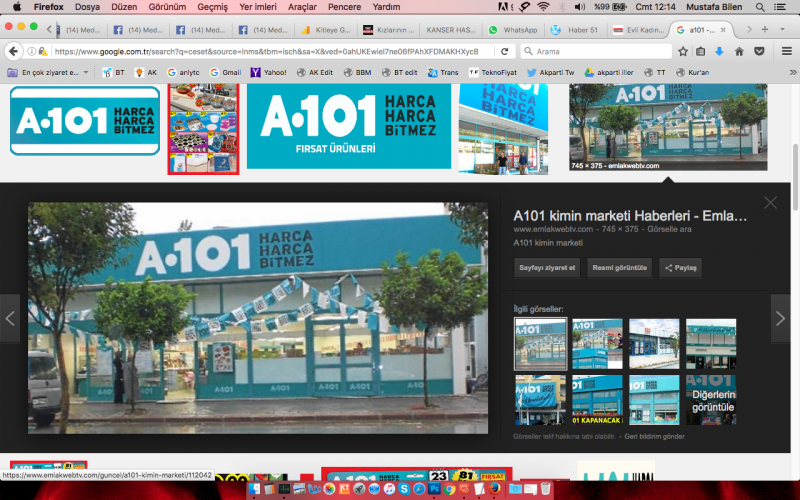Screen dimensions: 800x500
Task: Open the Pocket icon in toolbar
Action: [x=759, y=51]
